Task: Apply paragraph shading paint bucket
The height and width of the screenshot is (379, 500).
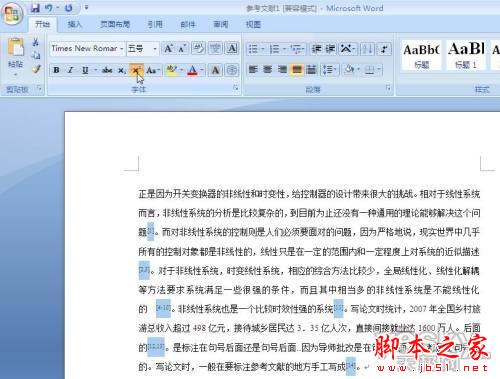Action: [350, 70]
